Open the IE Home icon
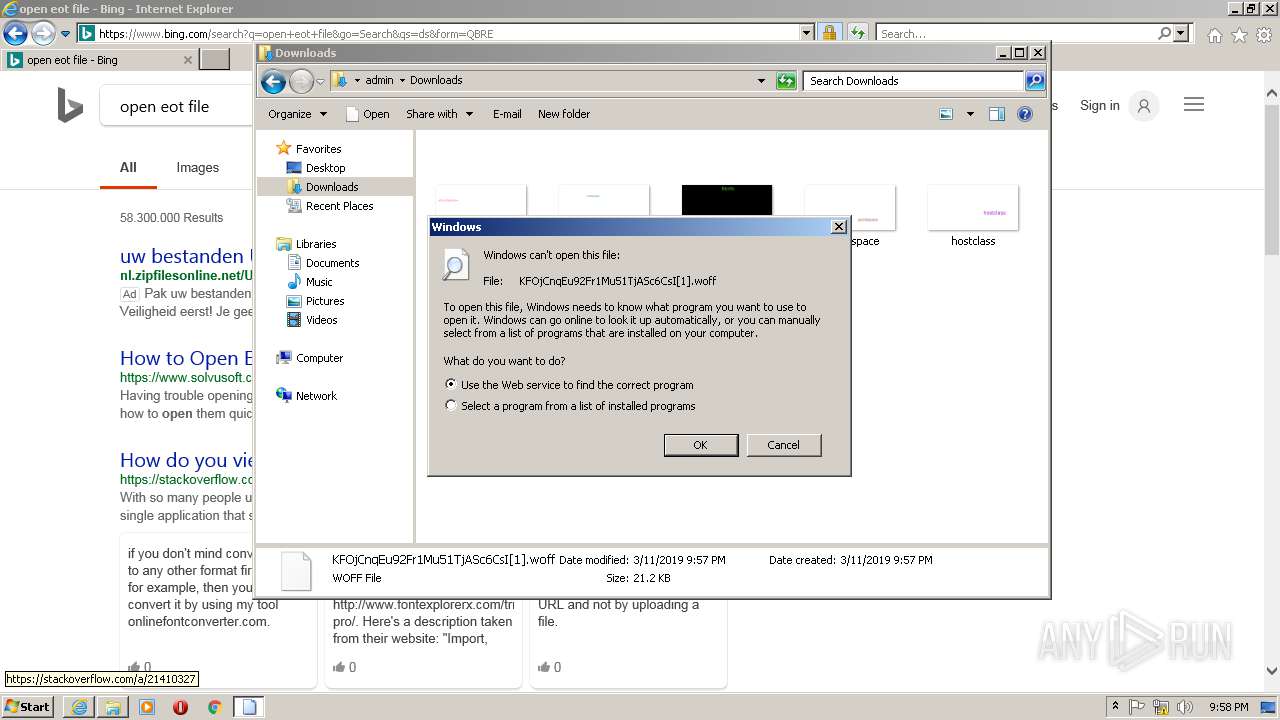This screenshot has width=1280, height=720. click(x=1214, y=35)
